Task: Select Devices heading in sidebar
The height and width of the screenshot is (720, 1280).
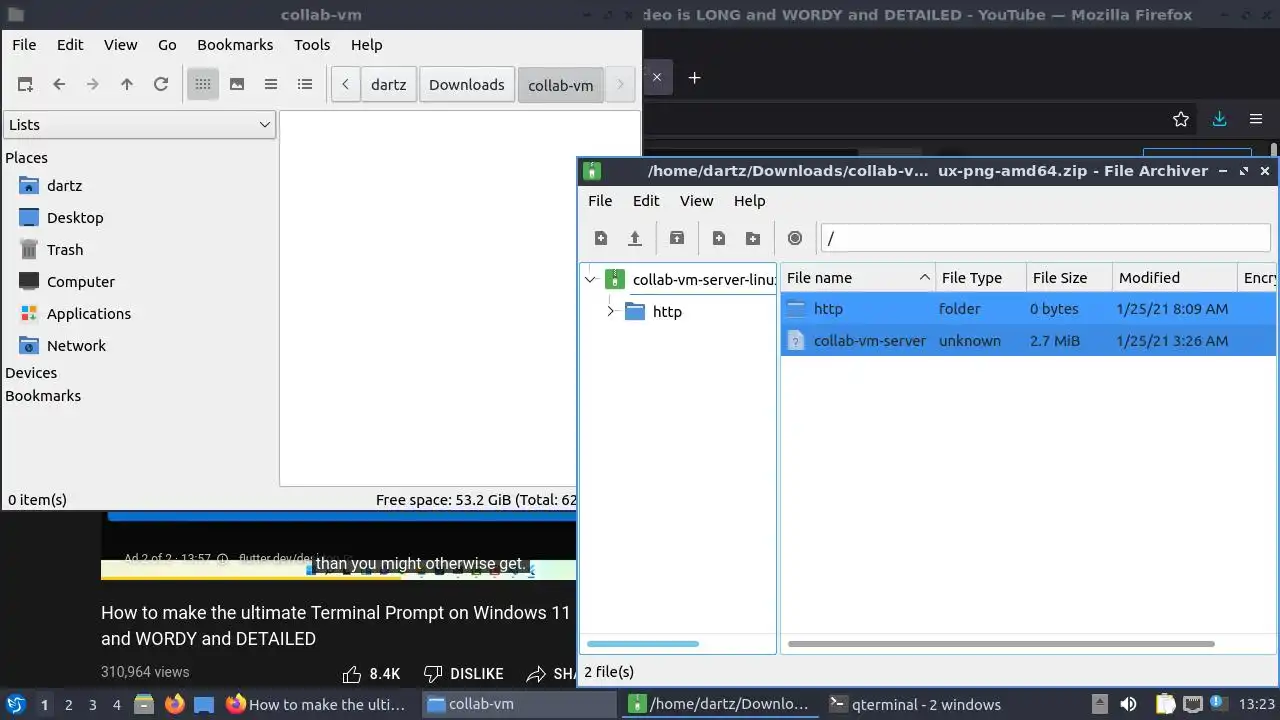Action: 31,373
